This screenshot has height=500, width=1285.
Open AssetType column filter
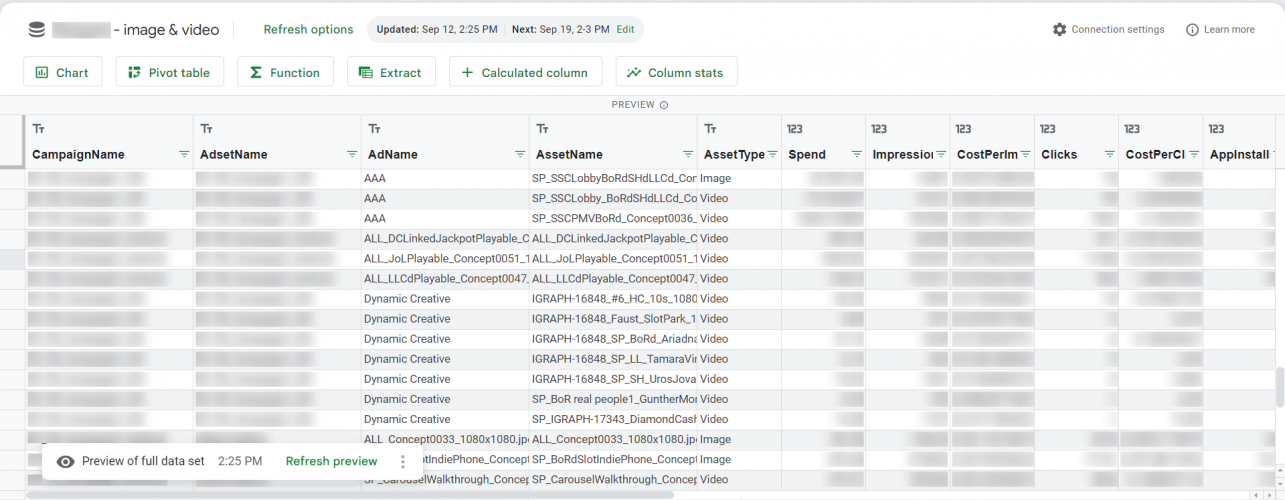coord(772,154)
